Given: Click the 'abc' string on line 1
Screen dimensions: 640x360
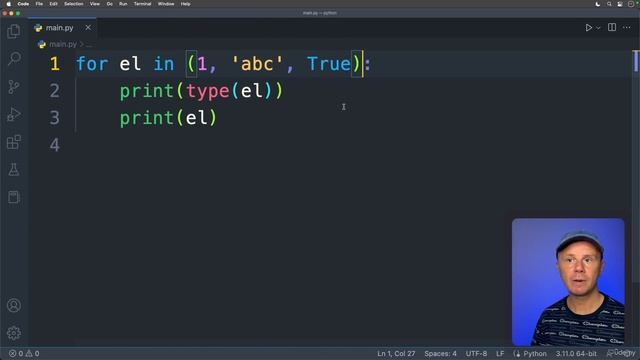Looking at the screenshot, I should [257, 64].
